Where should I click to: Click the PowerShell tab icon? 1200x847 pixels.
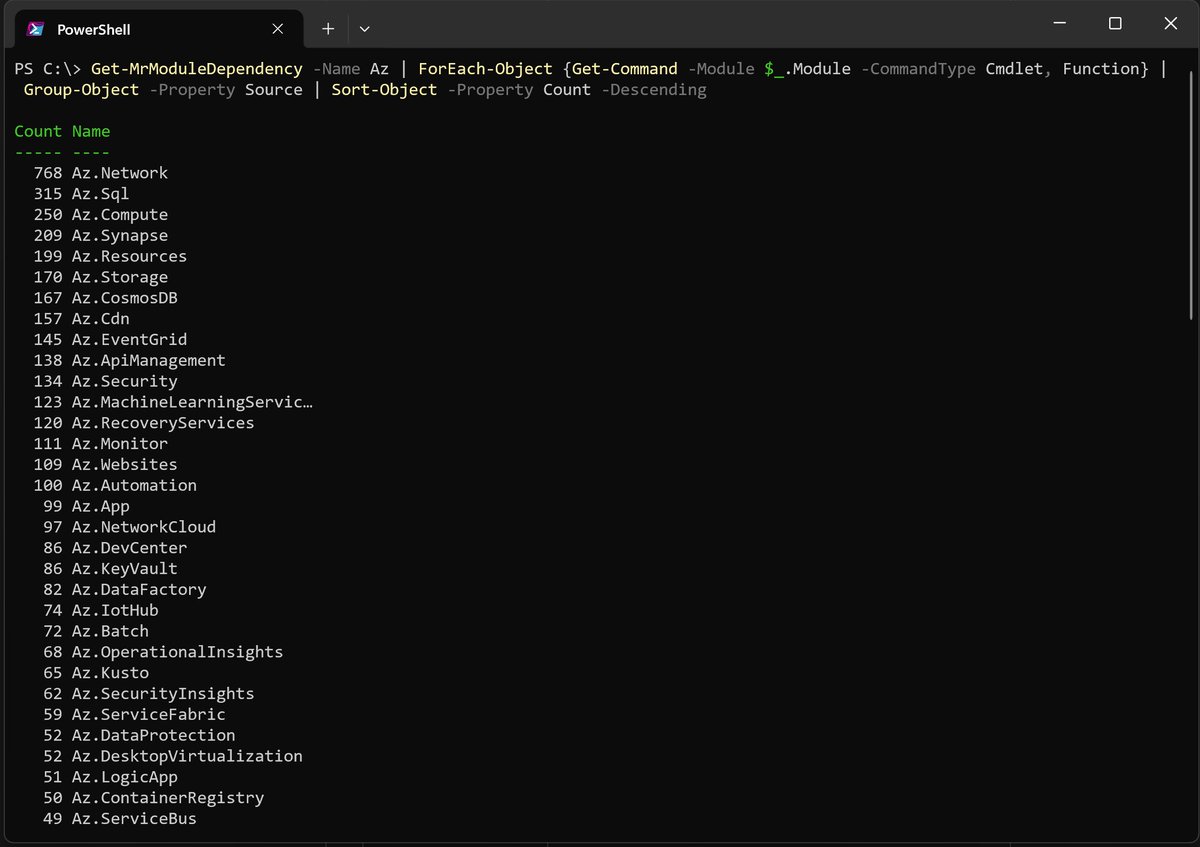click(35, 29)
